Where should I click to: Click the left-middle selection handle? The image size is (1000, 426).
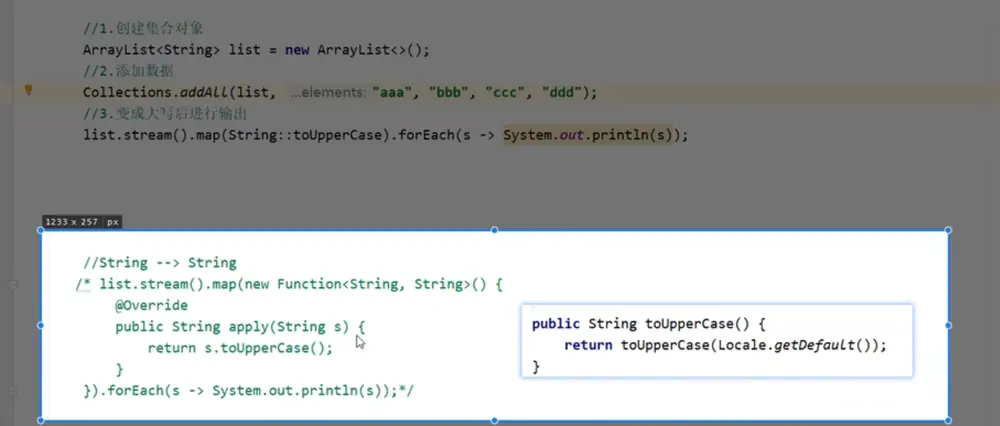tap(41, 325)
